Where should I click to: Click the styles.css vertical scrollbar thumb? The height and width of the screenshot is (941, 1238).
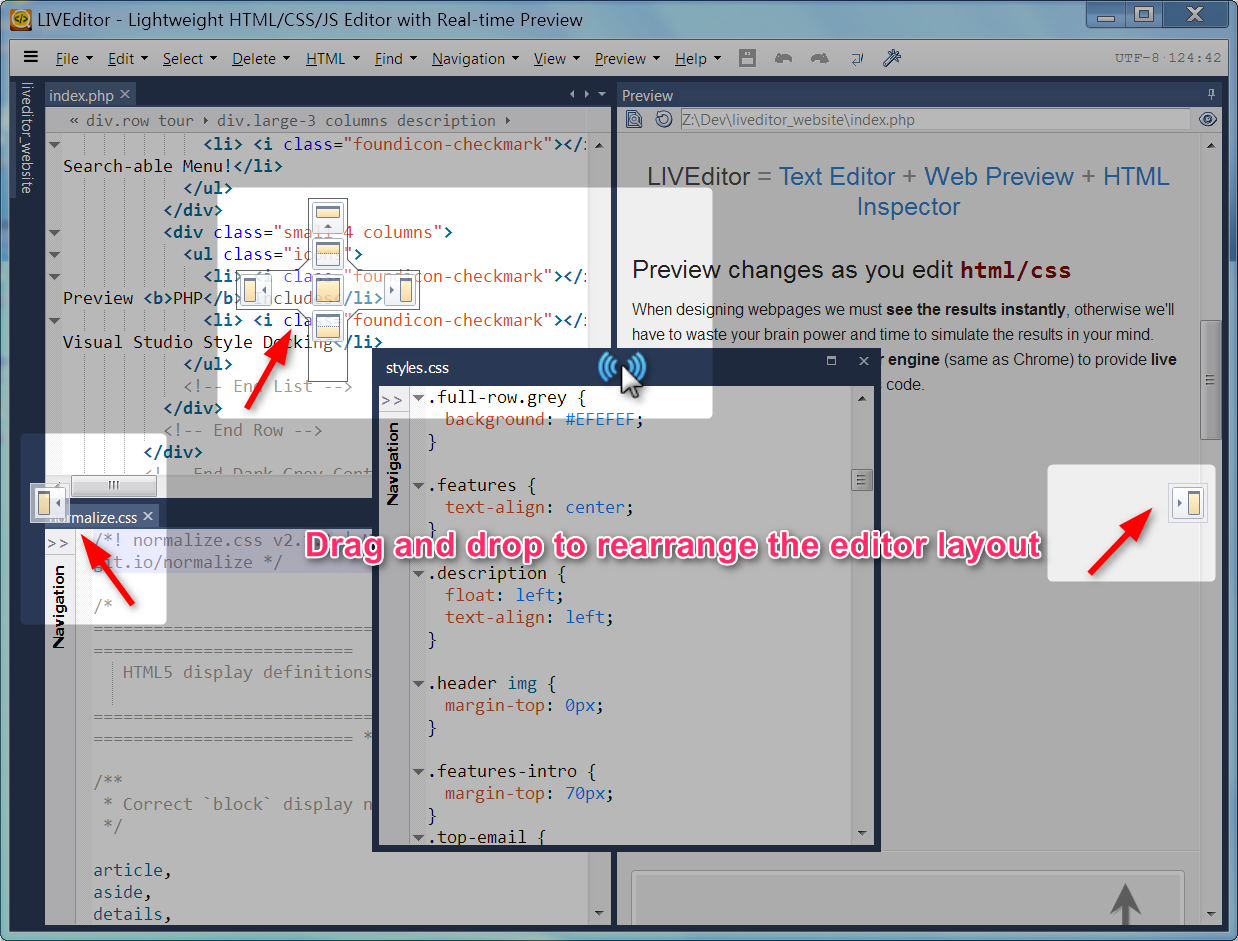(x=862, y=480)
